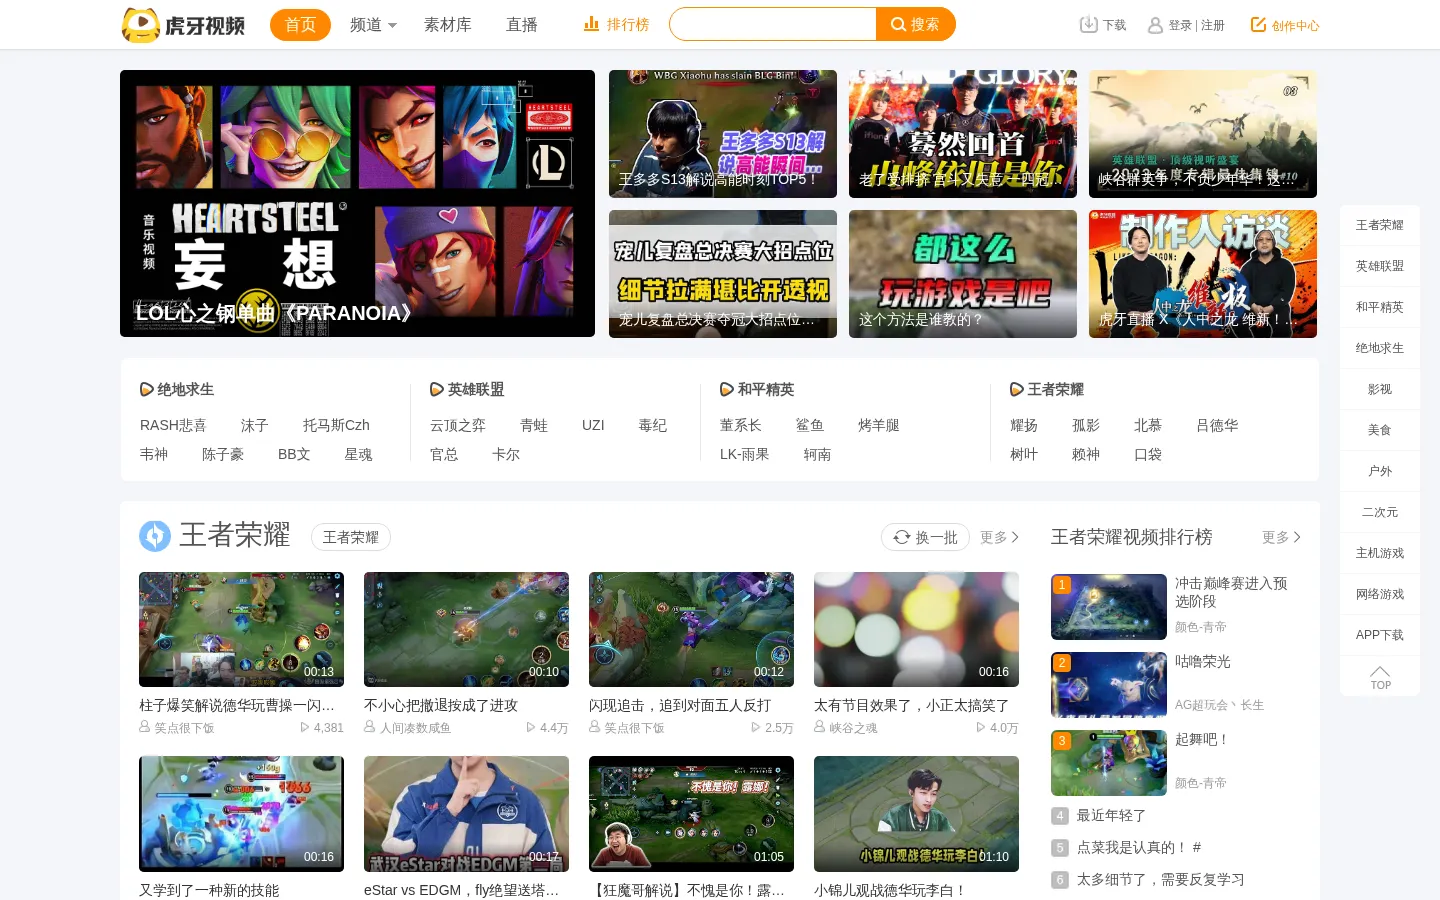1440x900 pixels.
Task: Click the 登录 link
Action: click(1180, 25)
